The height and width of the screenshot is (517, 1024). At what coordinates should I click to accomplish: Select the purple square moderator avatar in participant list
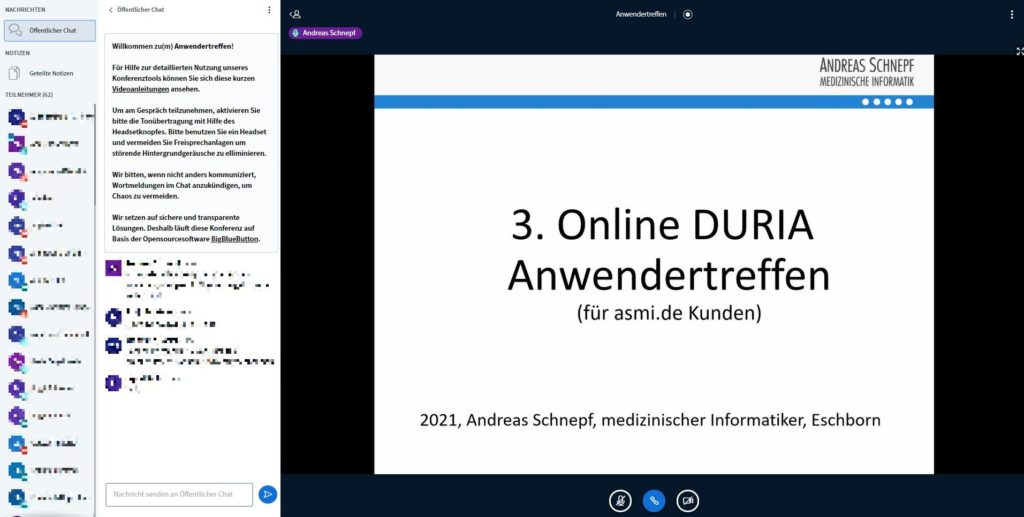click(17, 144)
